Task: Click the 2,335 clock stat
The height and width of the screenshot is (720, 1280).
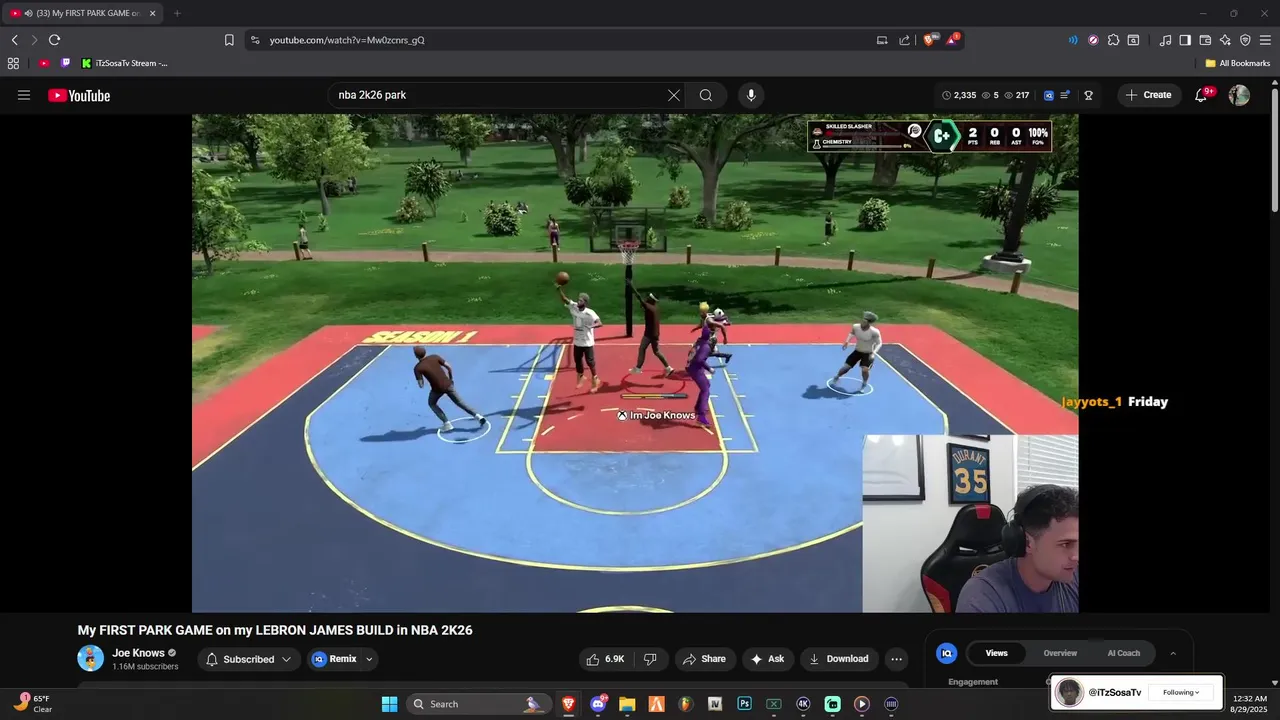Action: point(959,95)
